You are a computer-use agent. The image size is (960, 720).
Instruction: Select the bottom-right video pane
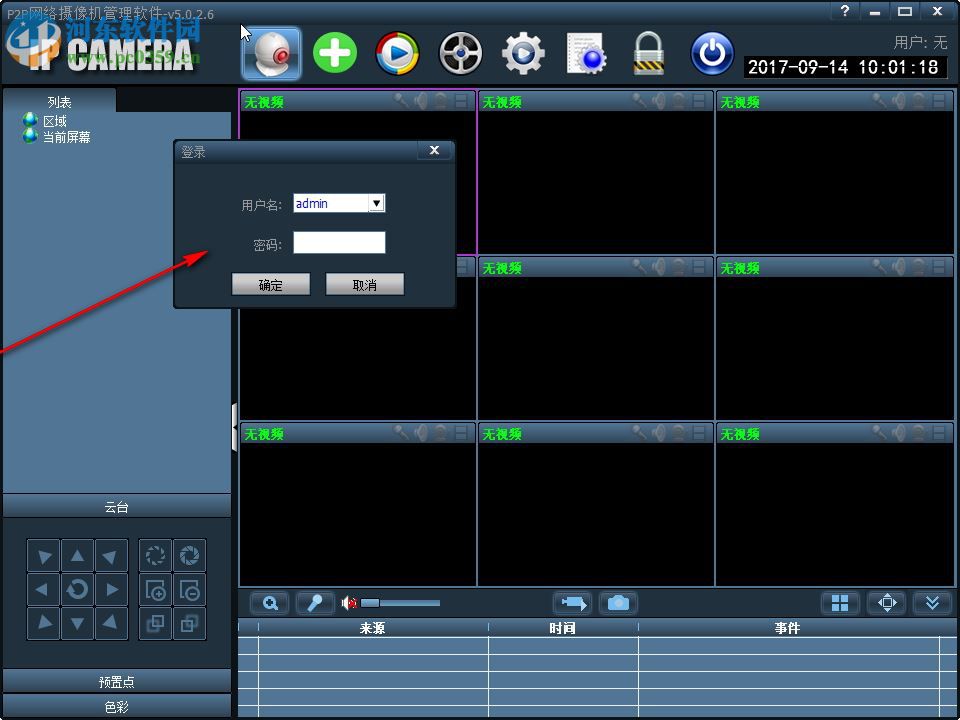(x=834, y=504)
